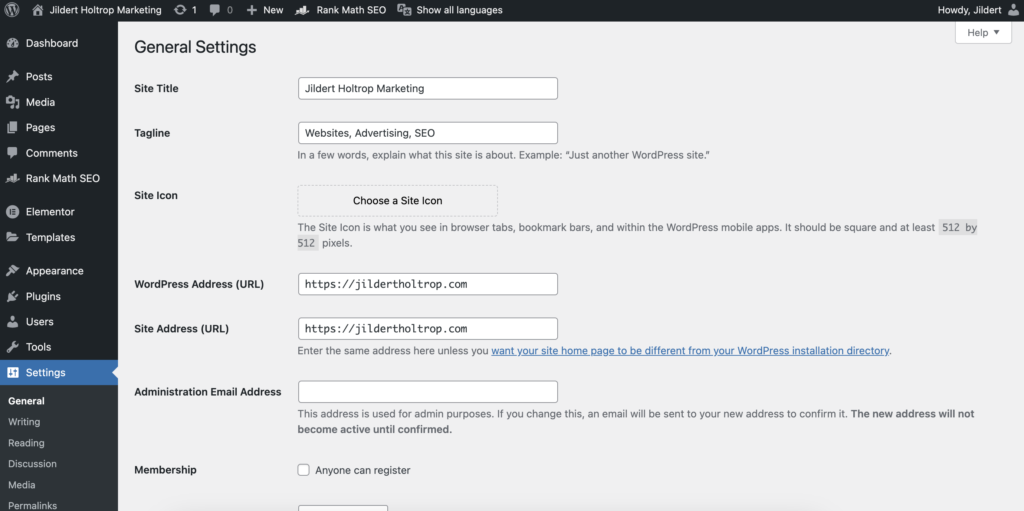This screenshot has height=511, width=1024.
Task: Open the Plugins menu
Action: [59, 296]
